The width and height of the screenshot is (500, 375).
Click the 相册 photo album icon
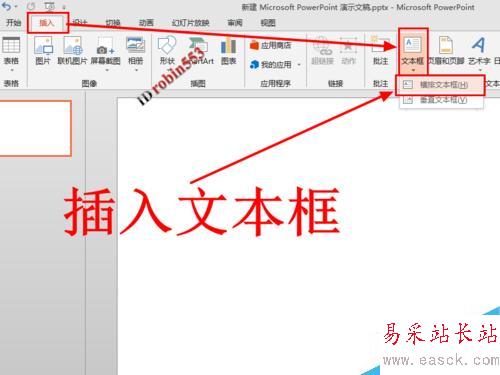click(135, 46)
